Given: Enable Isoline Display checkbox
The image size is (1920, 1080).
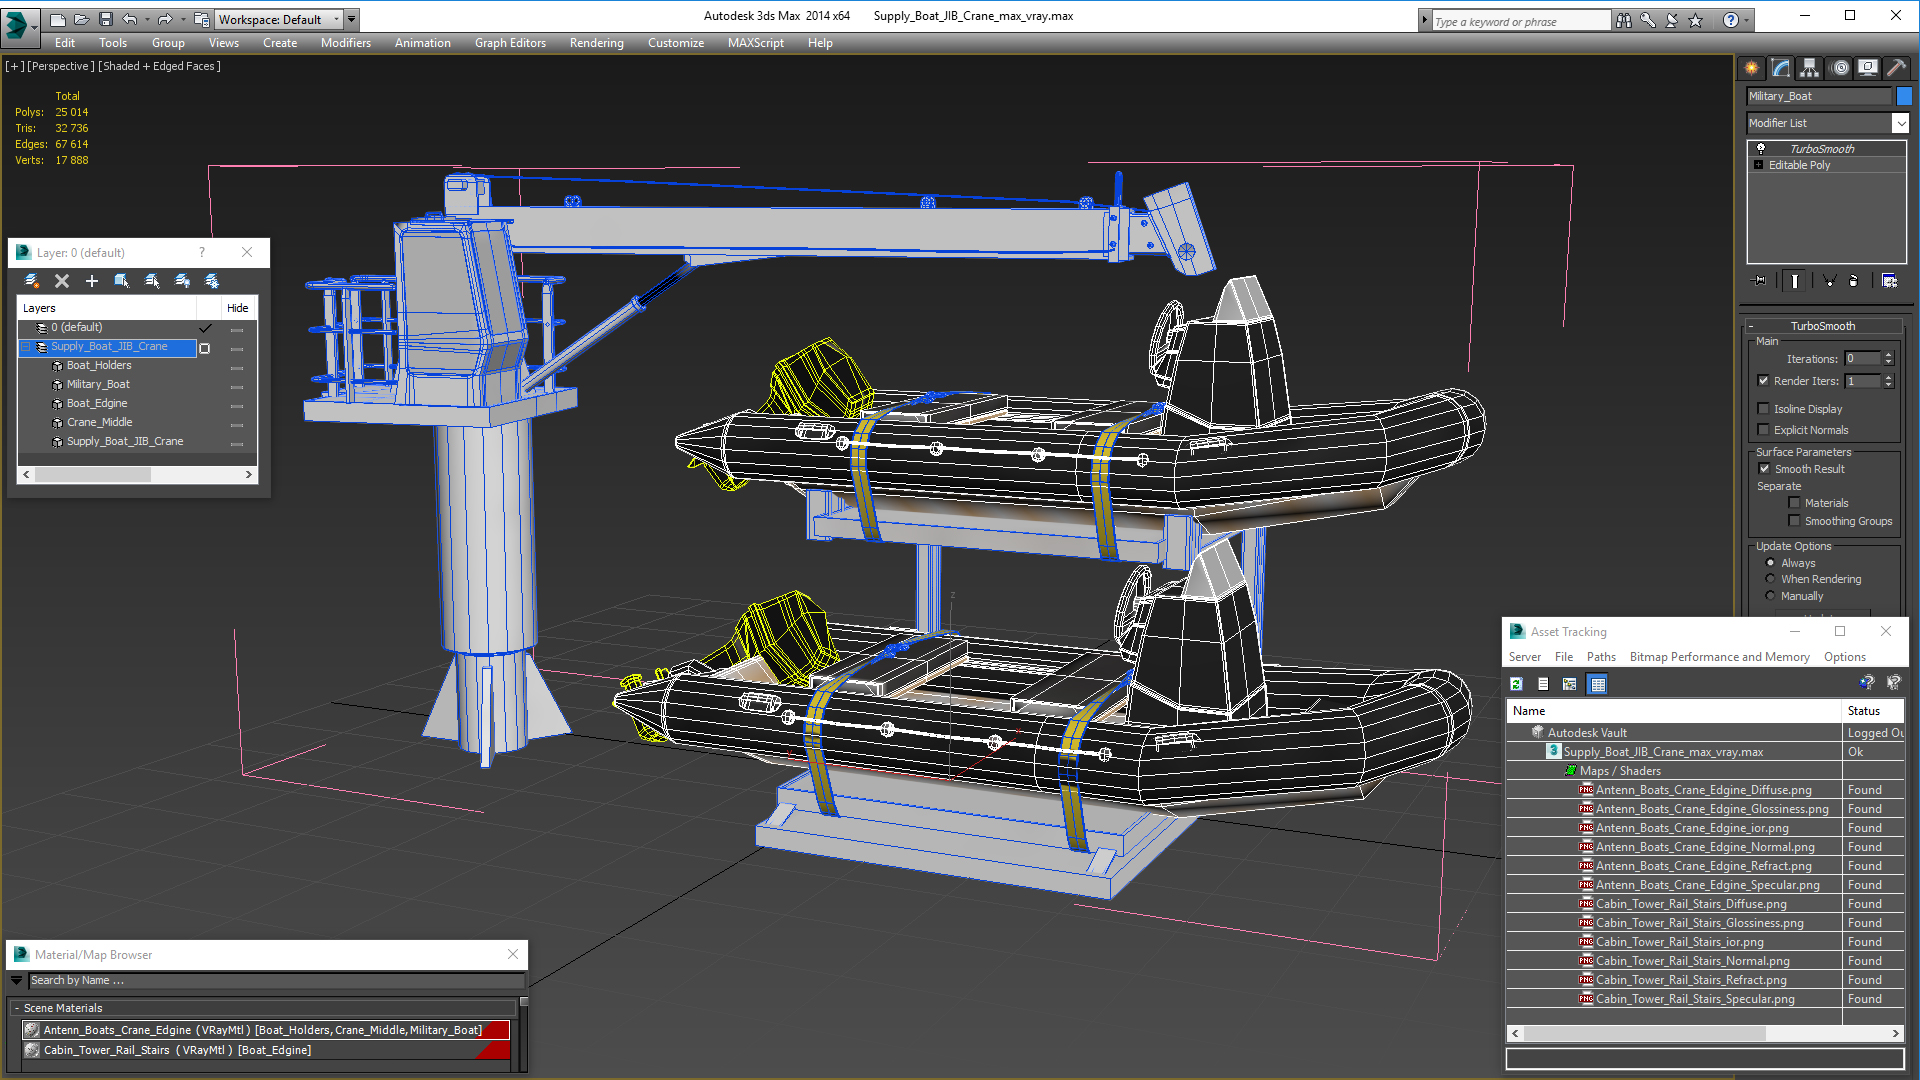Looking at the screenshot, I should [x=1764, y=408].
